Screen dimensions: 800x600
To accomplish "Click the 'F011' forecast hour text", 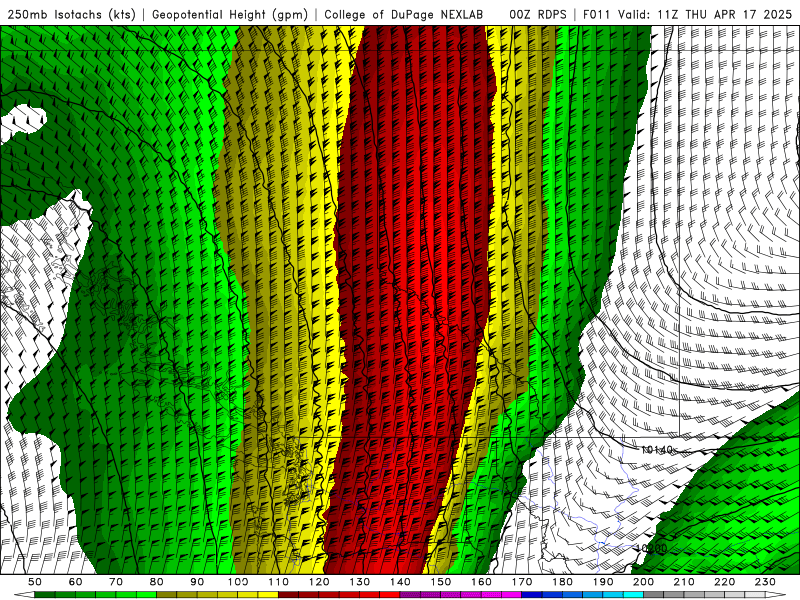I will (596, 15).
